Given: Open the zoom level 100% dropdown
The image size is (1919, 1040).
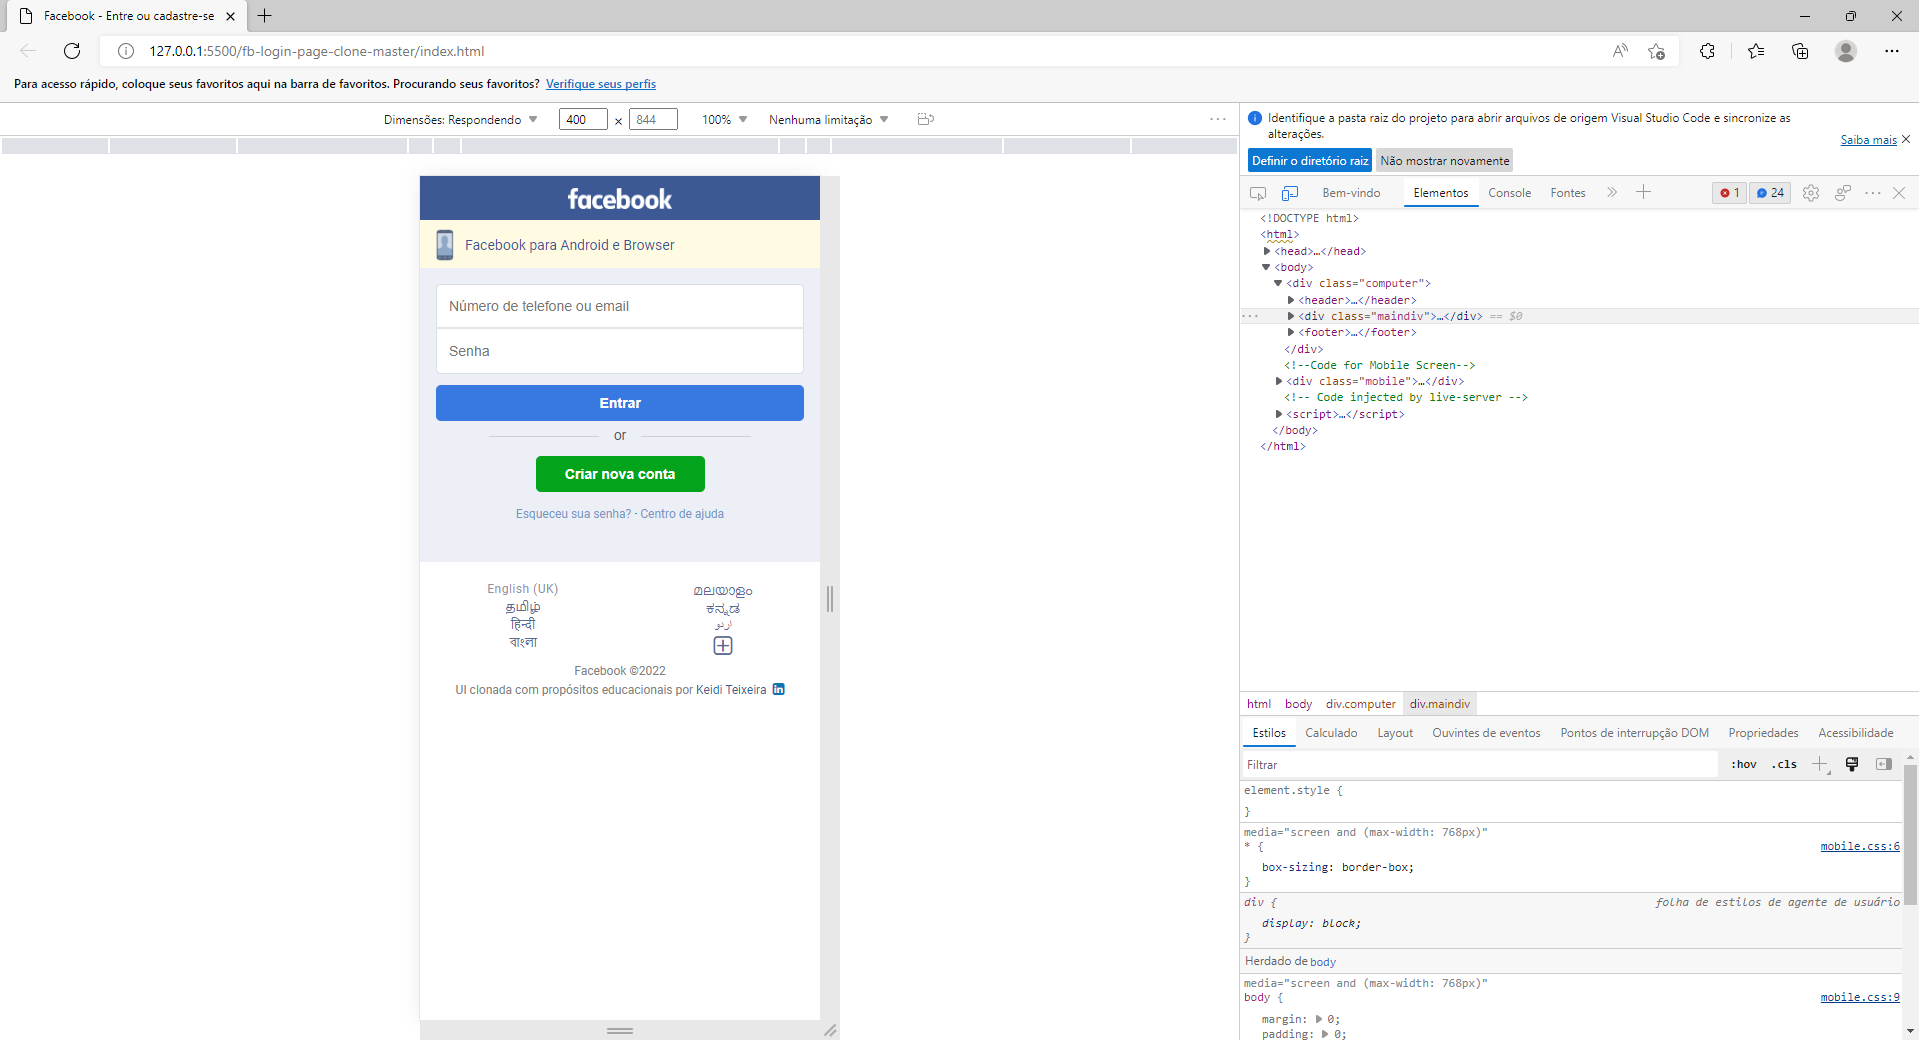Looking at the screenshot, I should click(x=723, y=119).
